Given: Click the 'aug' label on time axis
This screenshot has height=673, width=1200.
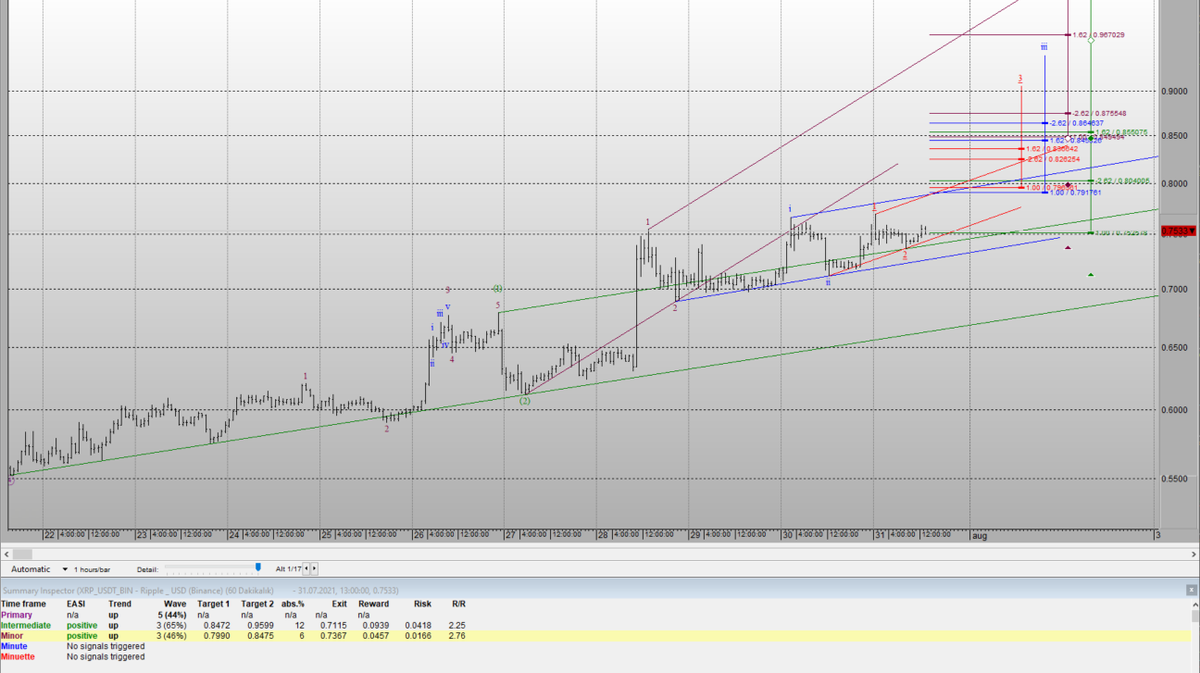Looking at the screenshot, I should 980,536.
